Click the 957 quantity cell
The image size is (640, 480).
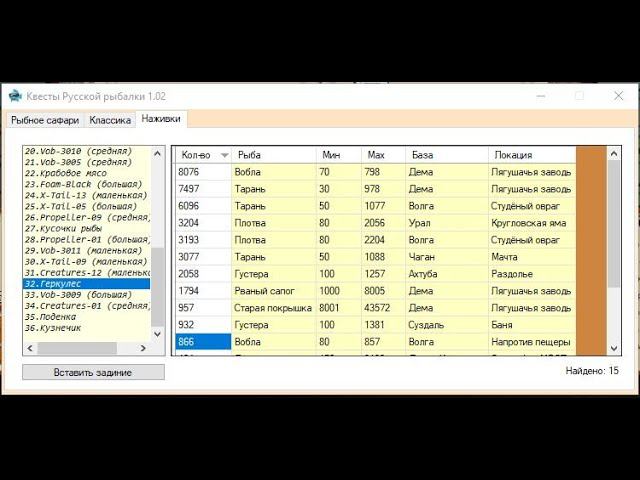(x=203, y=308)
